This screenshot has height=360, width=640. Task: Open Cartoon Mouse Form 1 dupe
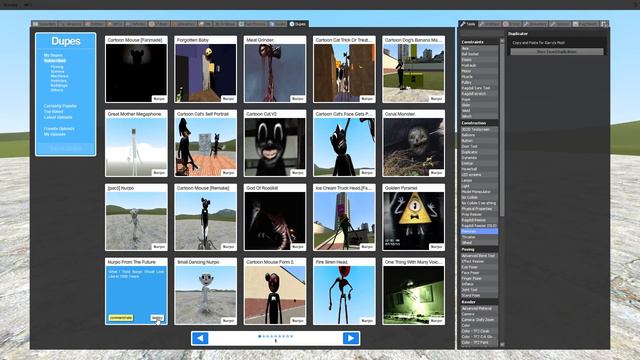click(x=275, y=291)
